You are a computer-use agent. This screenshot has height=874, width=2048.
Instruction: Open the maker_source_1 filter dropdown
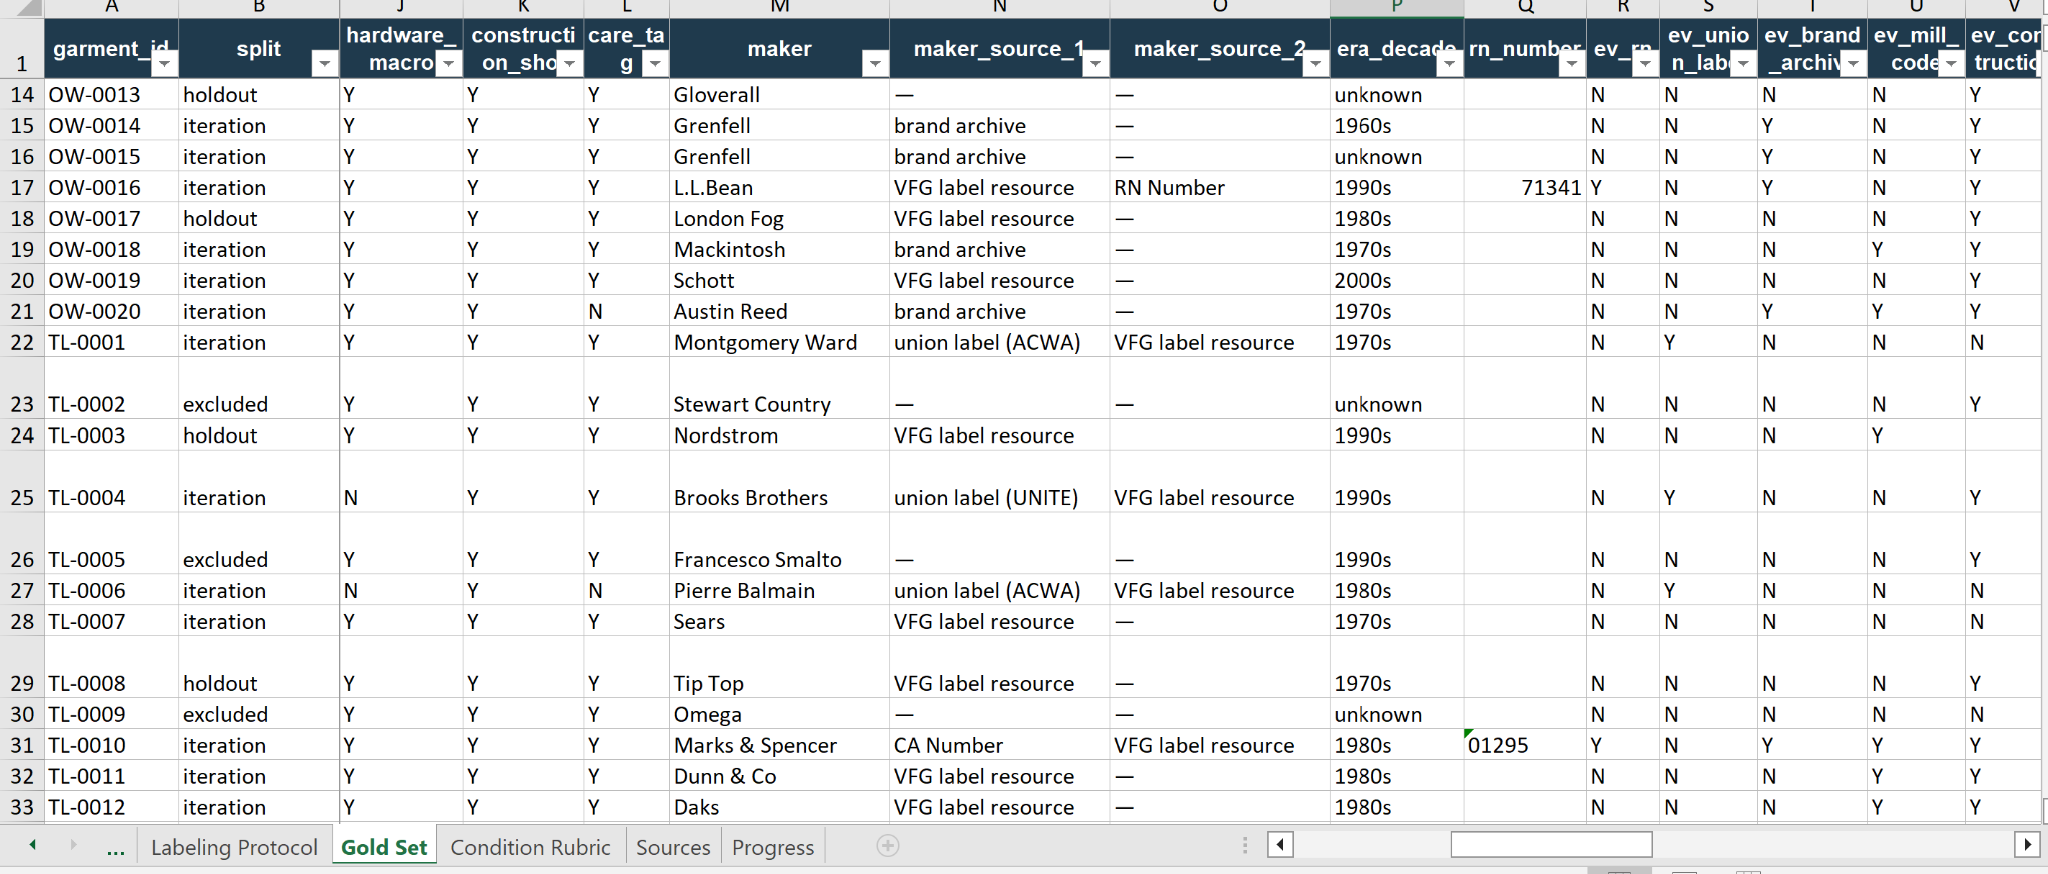point(1096,65)
